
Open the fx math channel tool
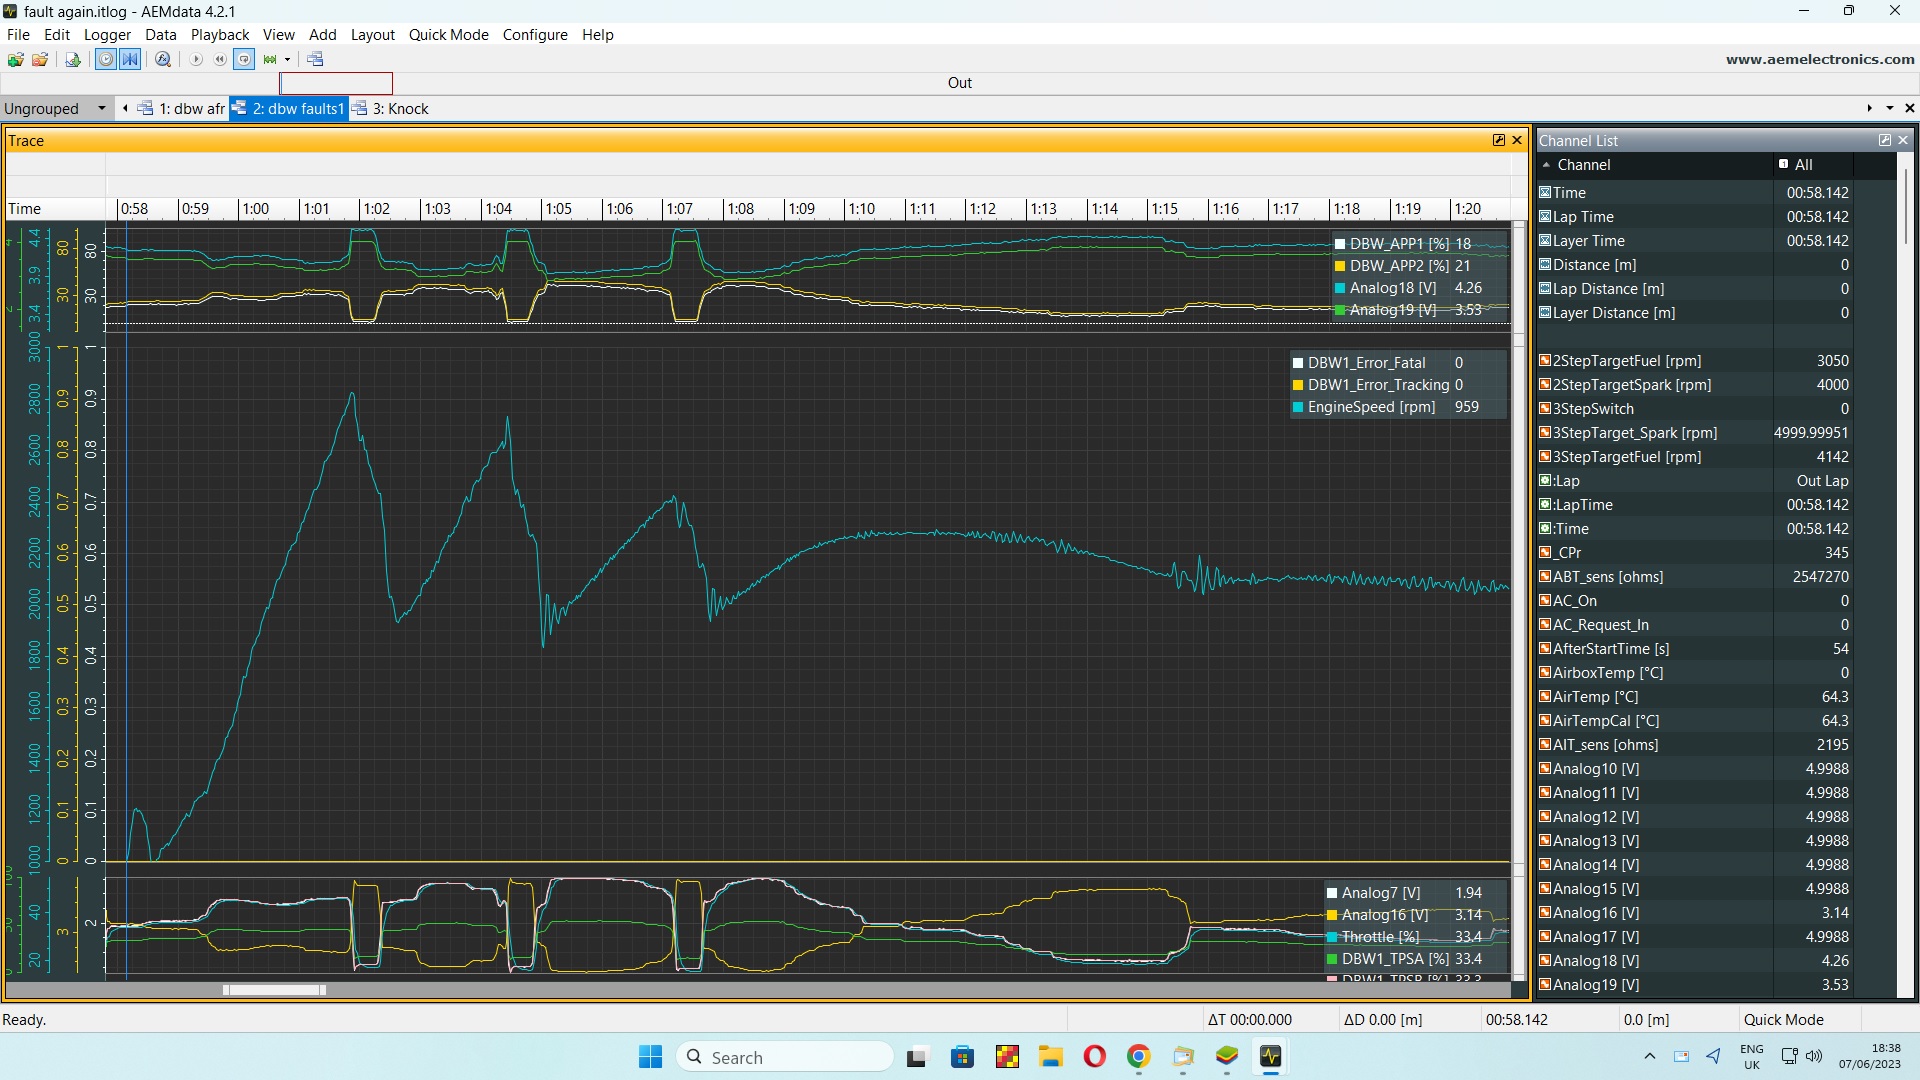(163, 60)
